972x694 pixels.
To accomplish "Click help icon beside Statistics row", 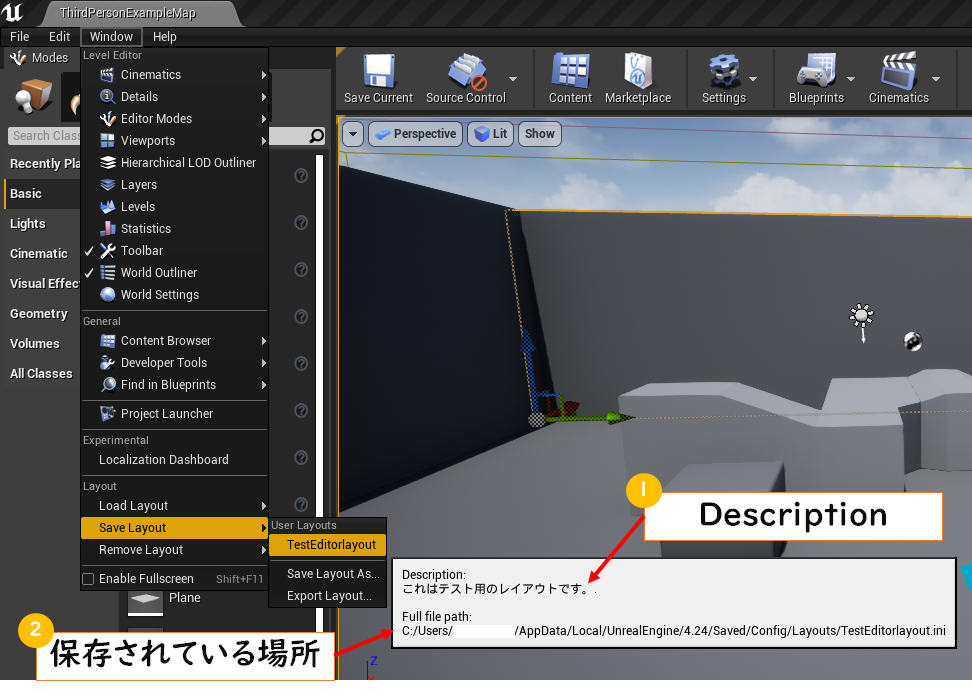I will (301, 222).
